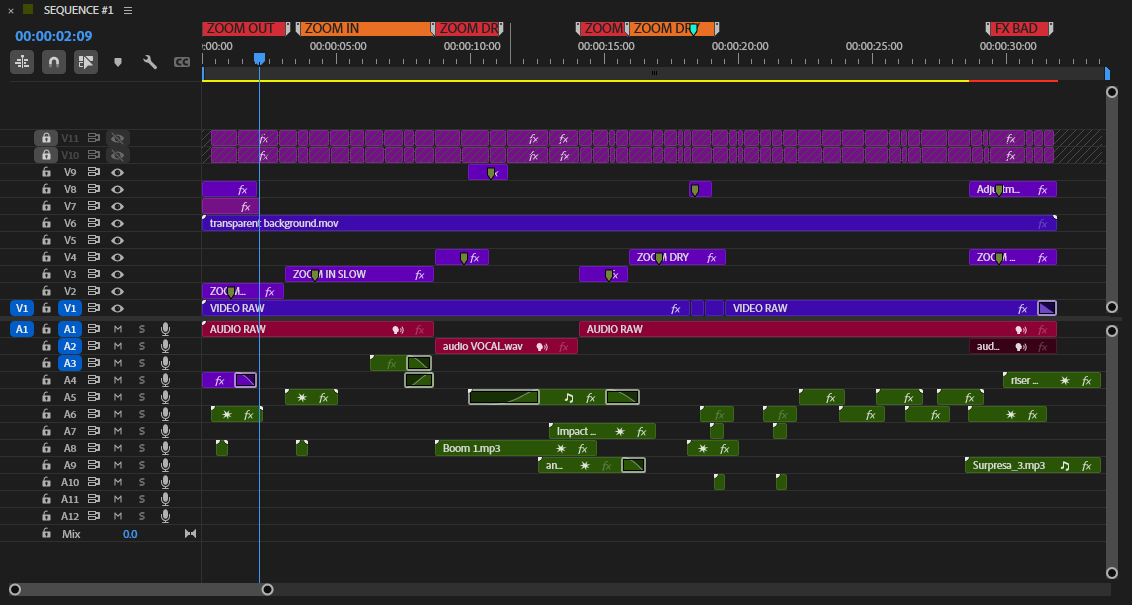Viewport: 1132px width, 605px height.
Task: Mute audio track A2
Action: pos(118,346)
